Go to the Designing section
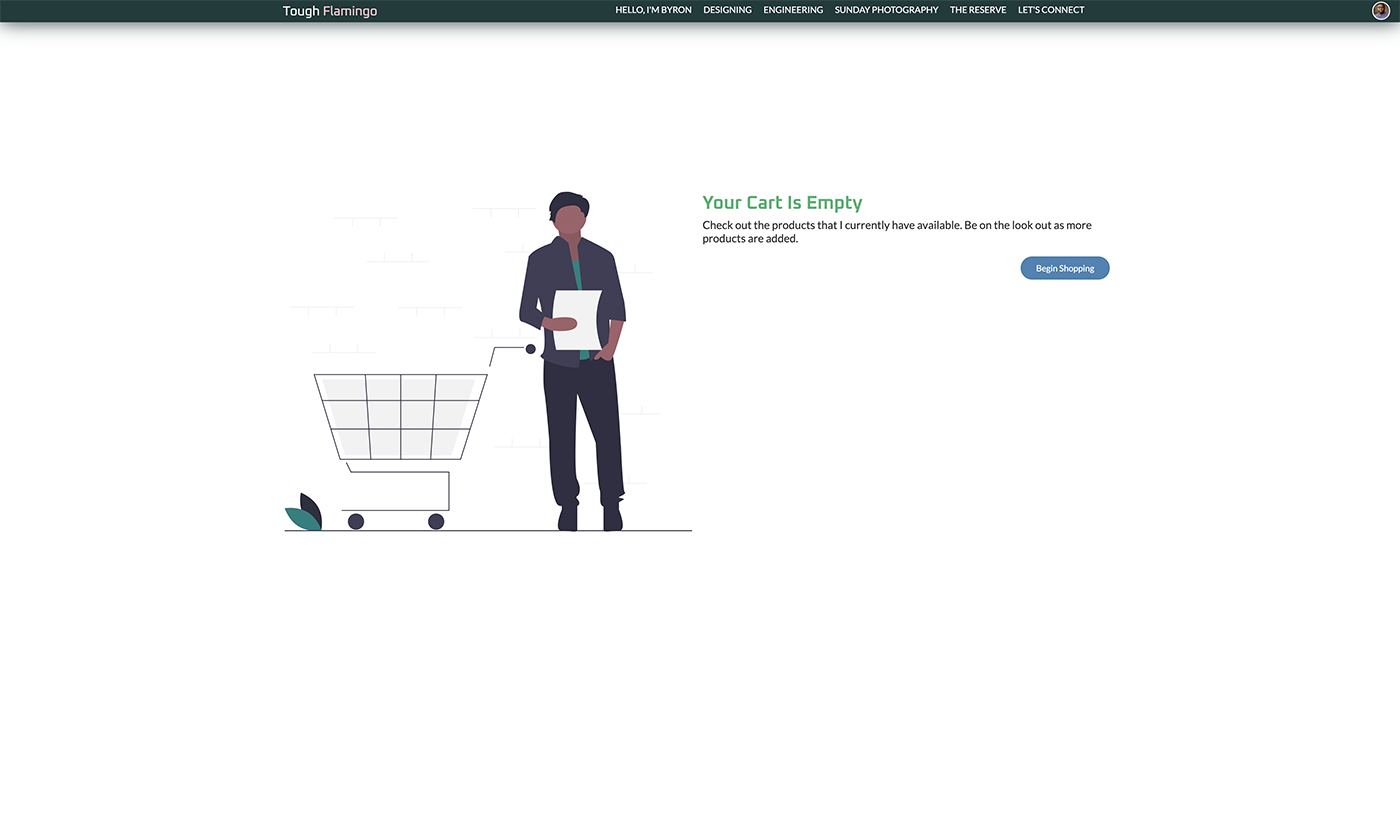The image size is (1400, 815). (x=727, y=10)
